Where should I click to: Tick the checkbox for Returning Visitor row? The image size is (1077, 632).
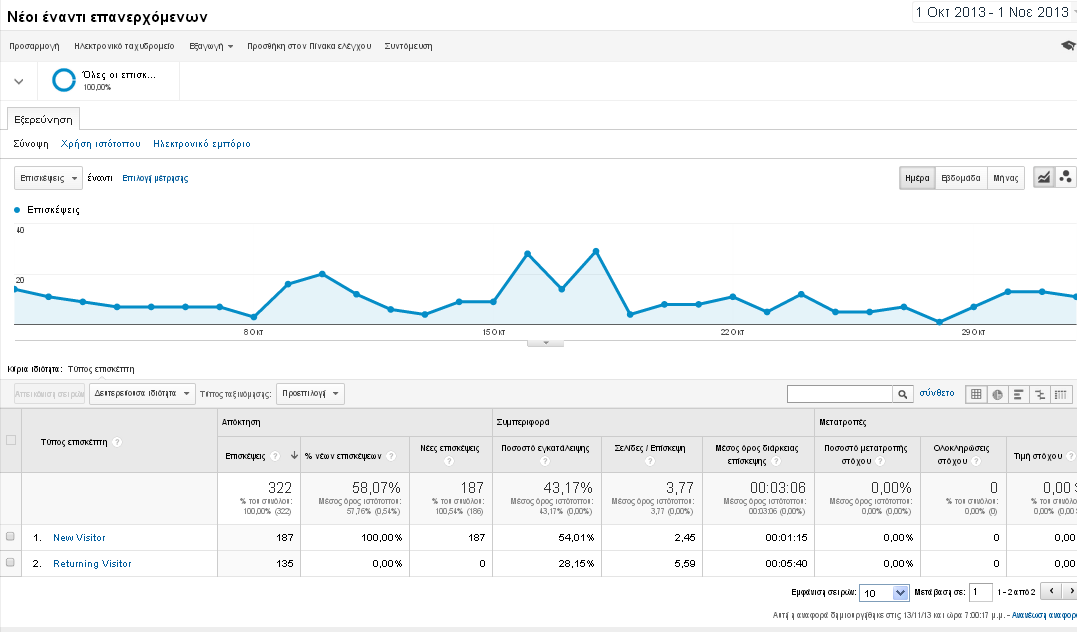tap(10, 563)
